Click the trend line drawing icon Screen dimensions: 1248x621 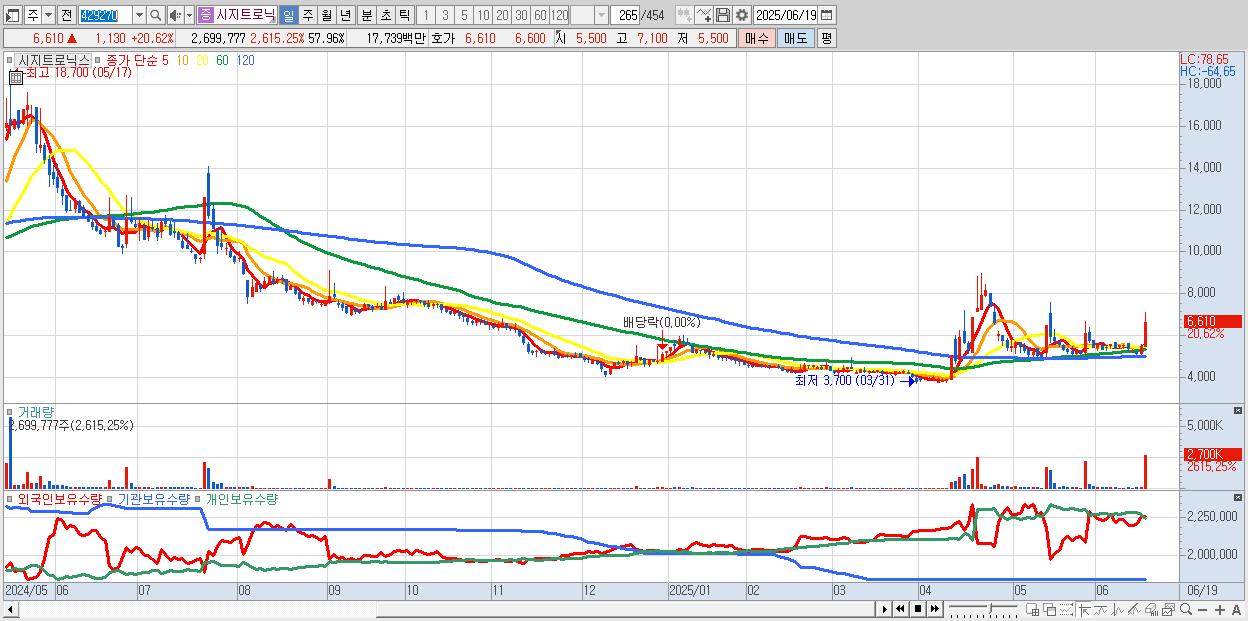[x=1100, y=609]
